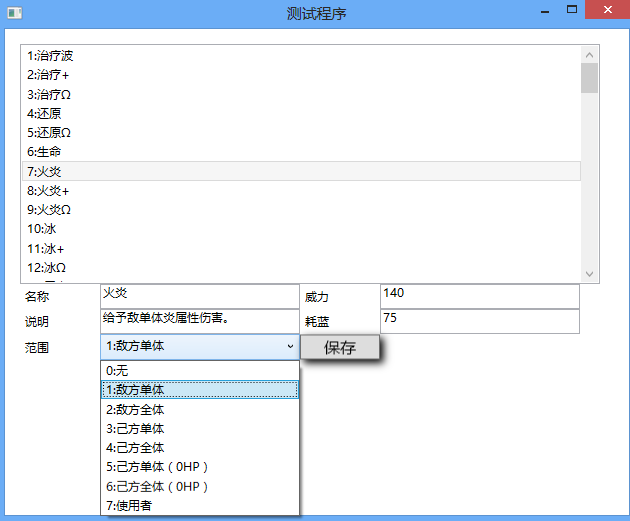Choose option 0:无

click(x=200, y=370)
